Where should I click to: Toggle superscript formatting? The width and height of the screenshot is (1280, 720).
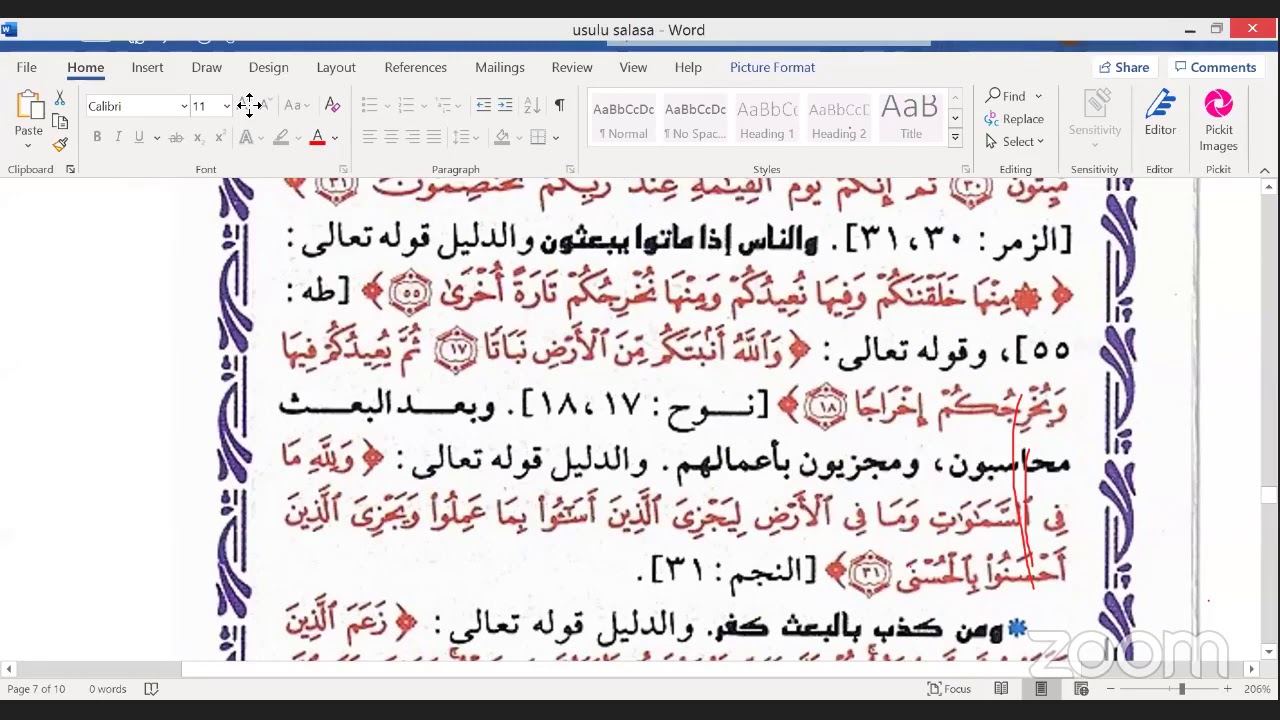219,137
